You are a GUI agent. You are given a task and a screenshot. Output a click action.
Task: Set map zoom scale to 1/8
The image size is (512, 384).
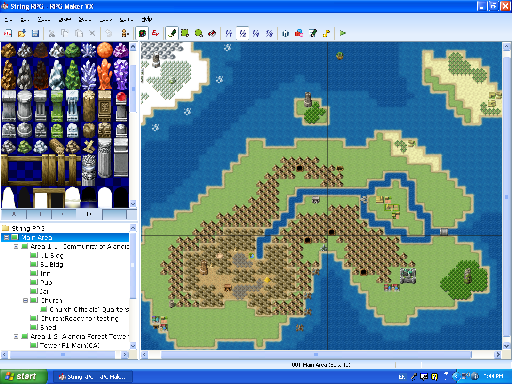coord(269,33)
